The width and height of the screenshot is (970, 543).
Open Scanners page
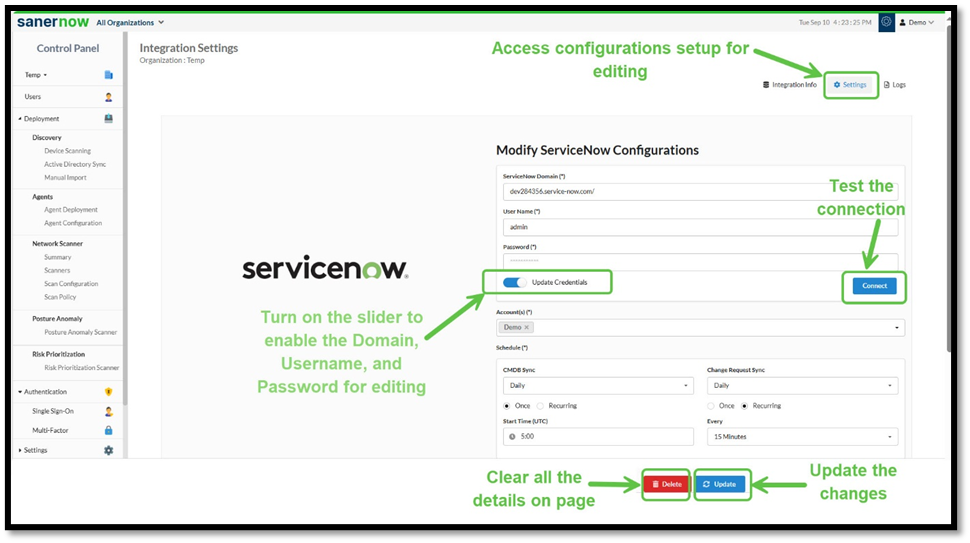click(x=57, y=271)
